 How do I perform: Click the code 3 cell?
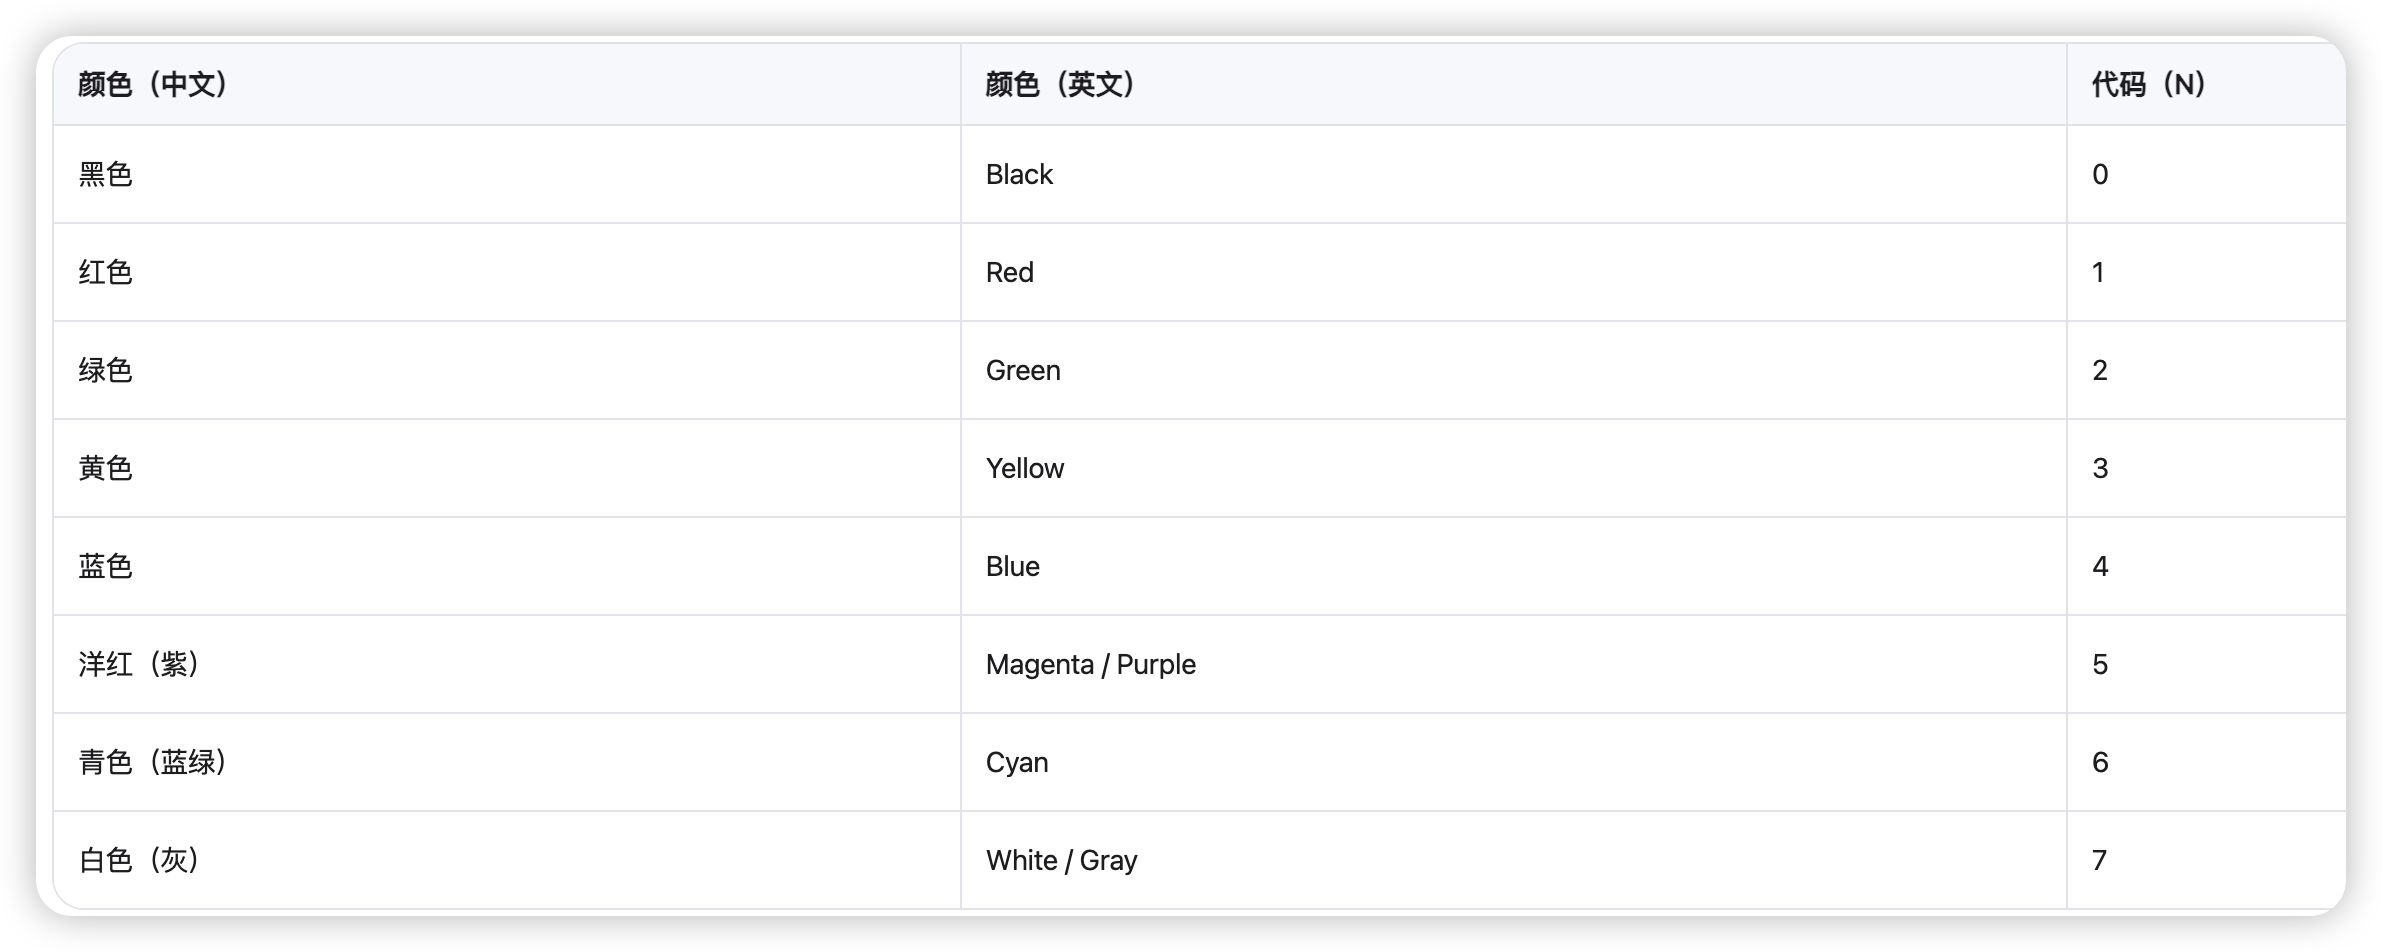click(2100, 469)
